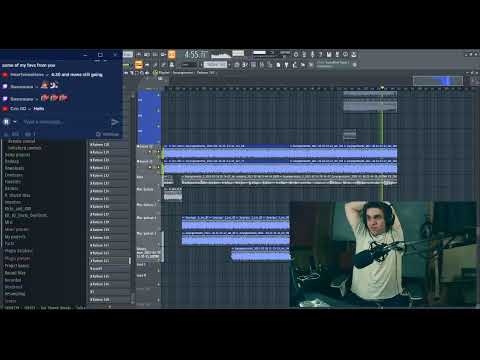The image size is (480, 360).
Task: Click the pause icon in the chat window
Action: tap(6, 122)
